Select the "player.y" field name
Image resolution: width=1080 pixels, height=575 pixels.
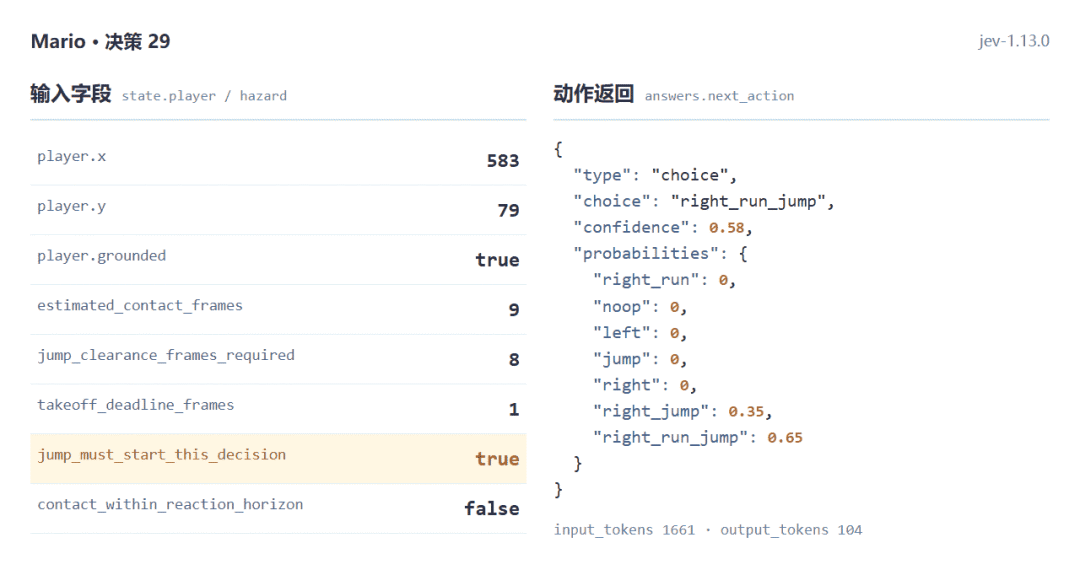pos(72,207)
